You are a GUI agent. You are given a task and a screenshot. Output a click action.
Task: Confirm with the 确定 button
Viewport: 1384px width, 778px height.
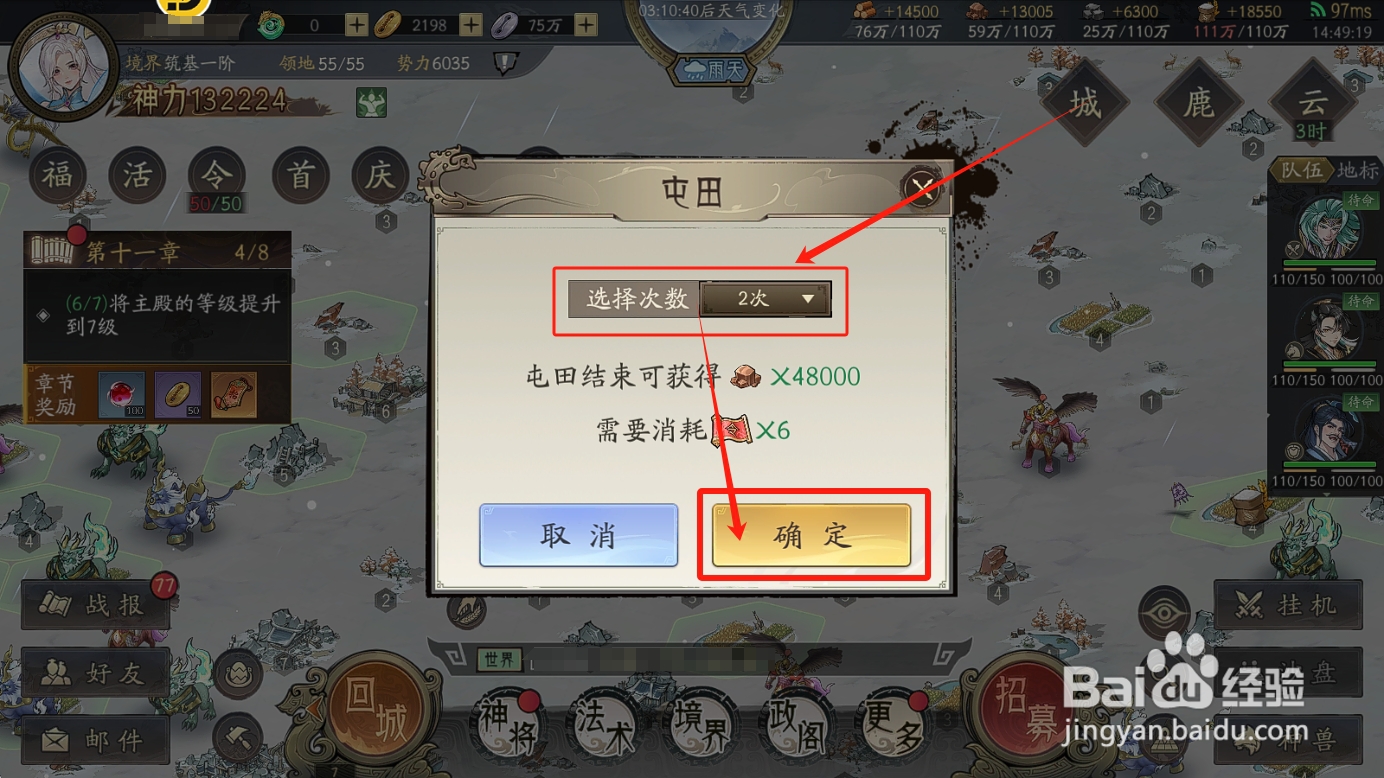pyautogui.click(x=811, y=535)
